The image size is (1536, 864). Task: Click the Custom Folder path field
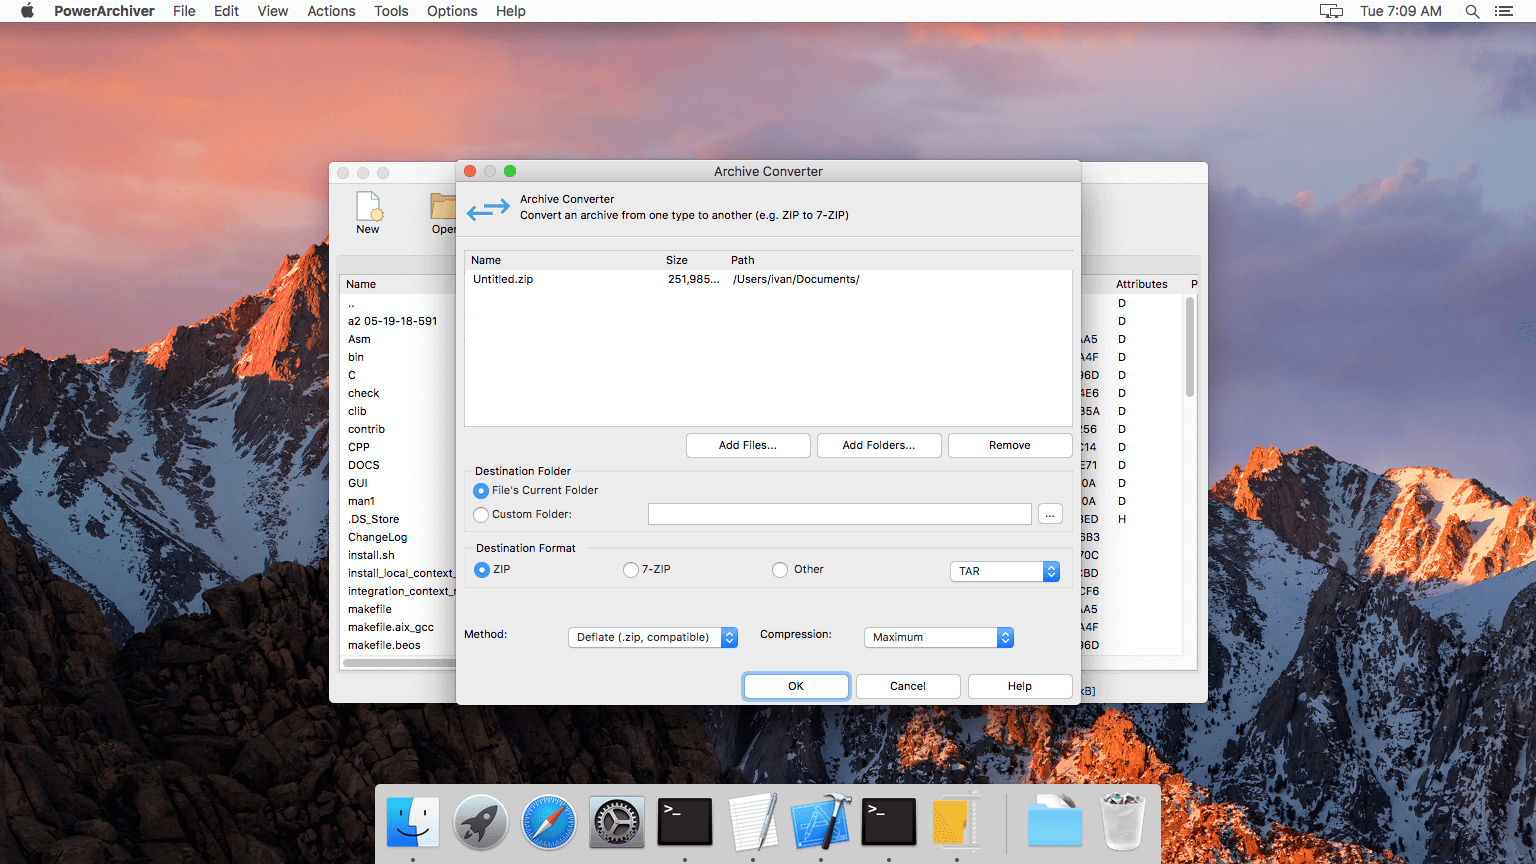(840, 514)
